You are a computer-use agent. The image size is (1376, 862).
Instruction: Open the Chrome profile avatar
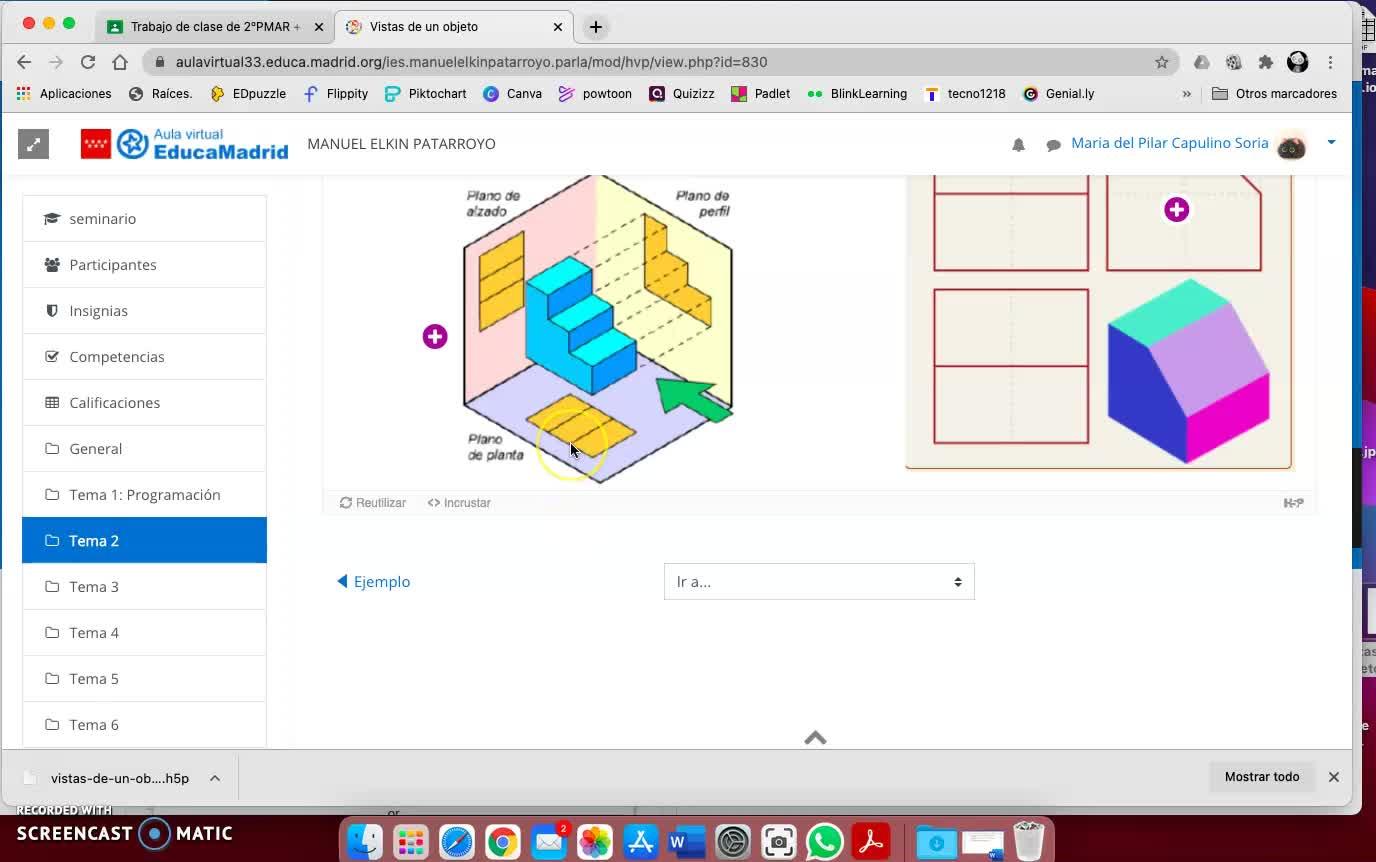tap(1298, 62)
